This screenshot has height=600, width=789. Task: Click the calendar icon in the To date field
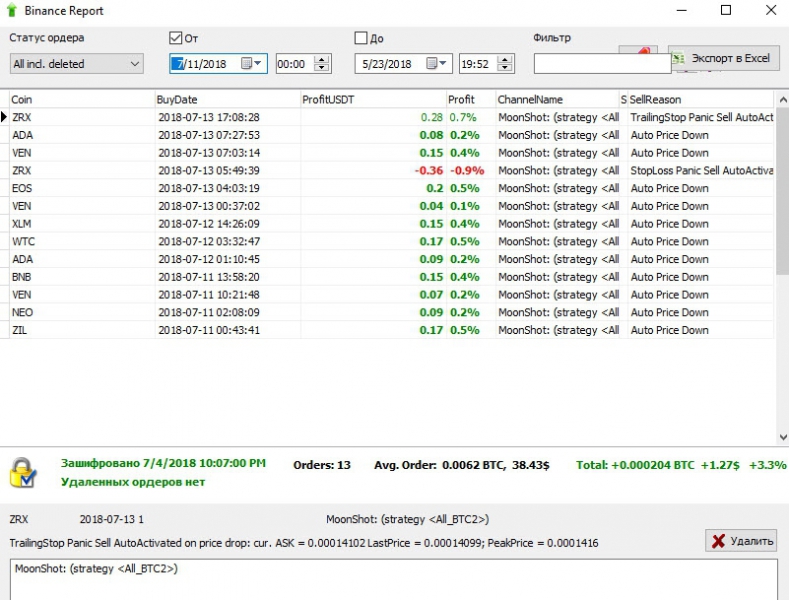[431, 63]
